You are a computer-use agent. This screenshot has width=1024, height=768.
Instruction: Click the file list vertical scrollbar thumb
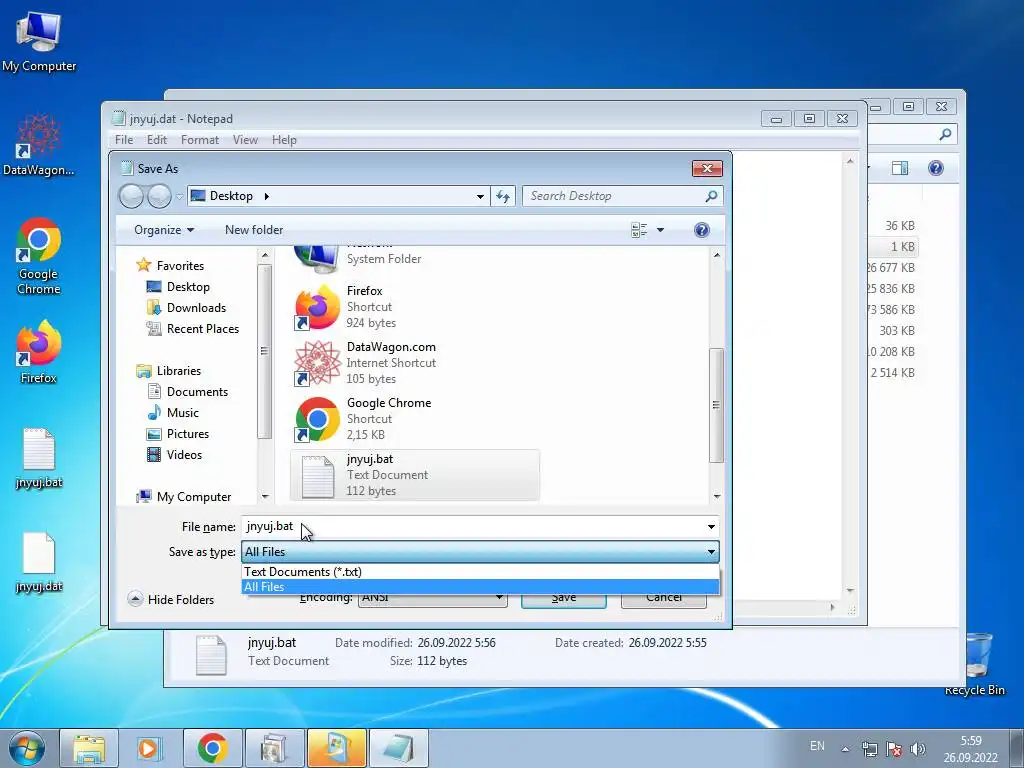716,405
